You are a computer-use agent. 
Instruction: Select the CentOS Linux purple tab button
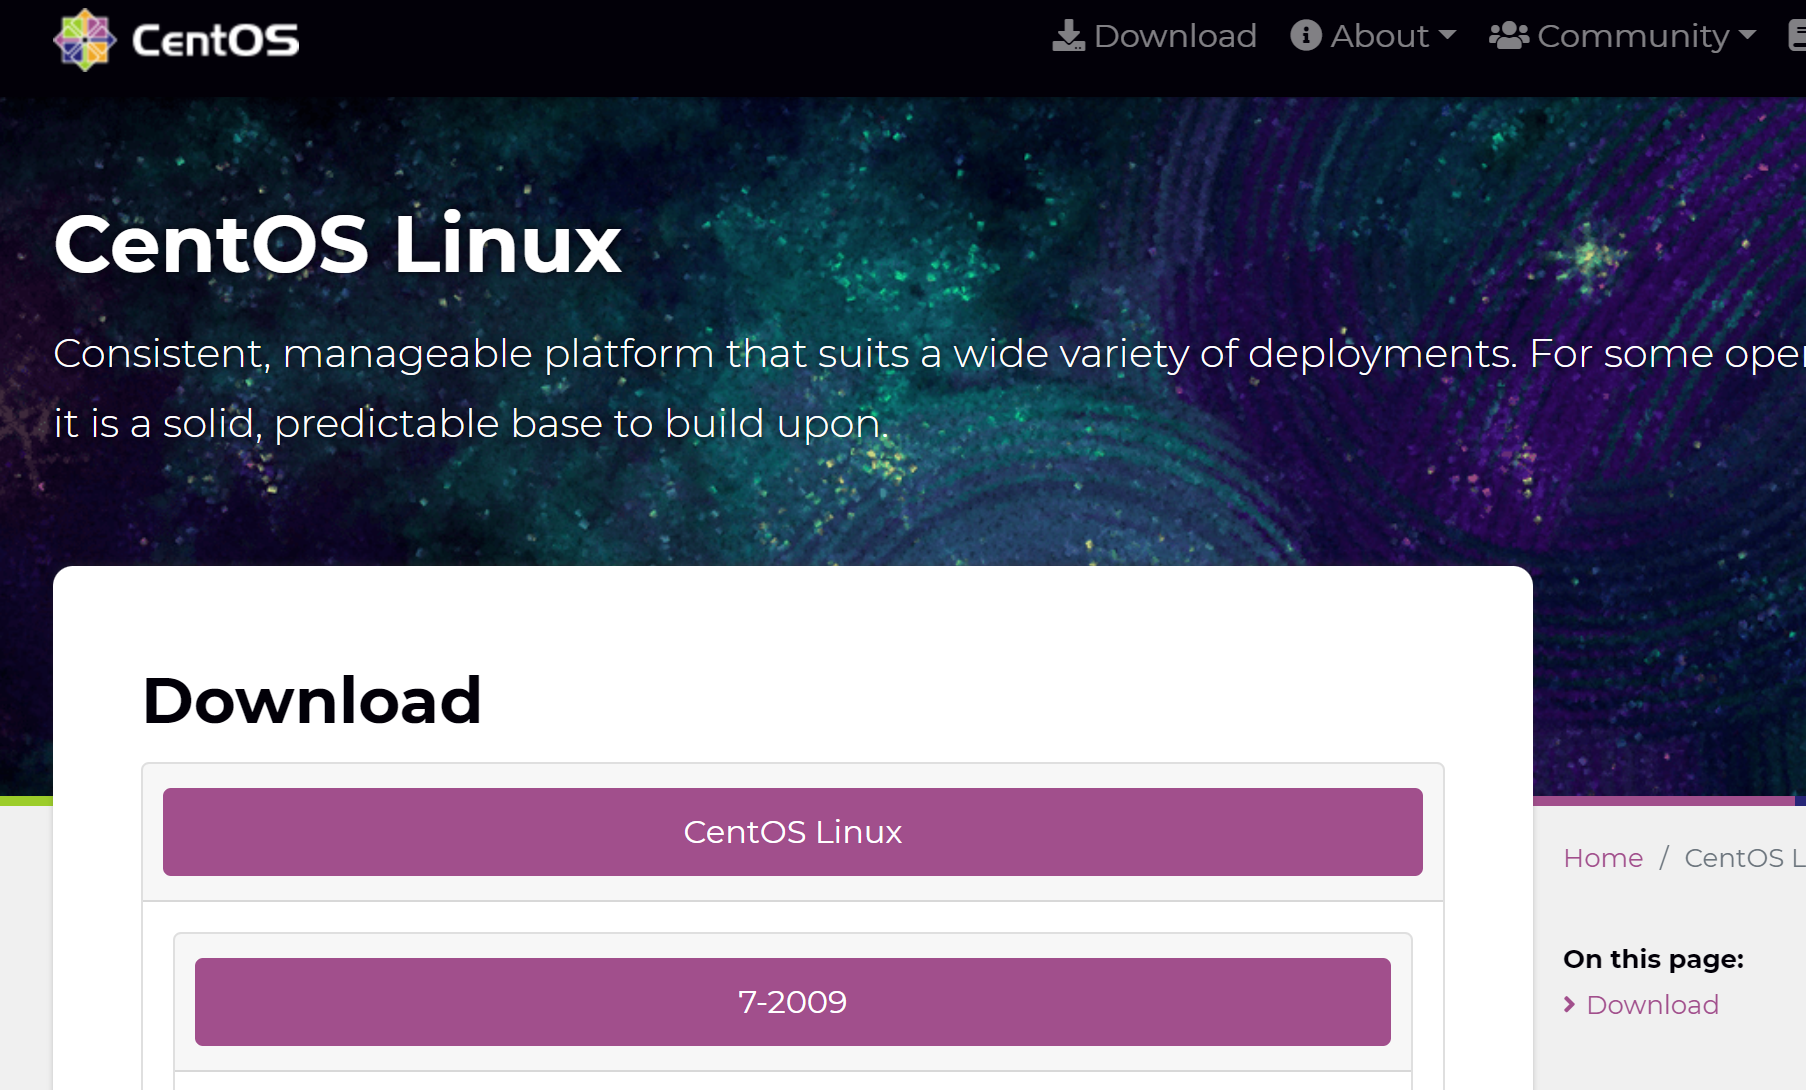pyautogui.click(x=793, y=832)
